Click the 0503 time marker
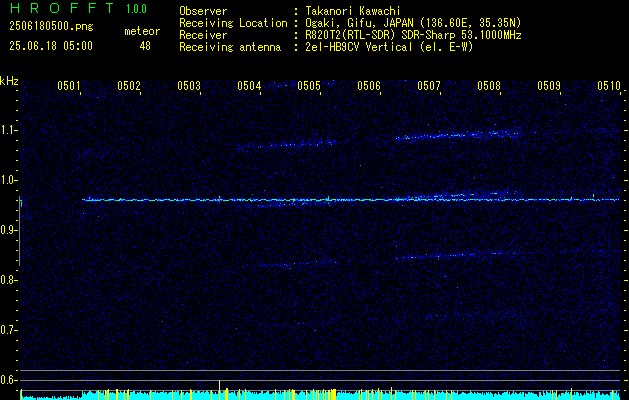Image resolution: width=629 pixels, height=400 pixels. click(189, 85)
